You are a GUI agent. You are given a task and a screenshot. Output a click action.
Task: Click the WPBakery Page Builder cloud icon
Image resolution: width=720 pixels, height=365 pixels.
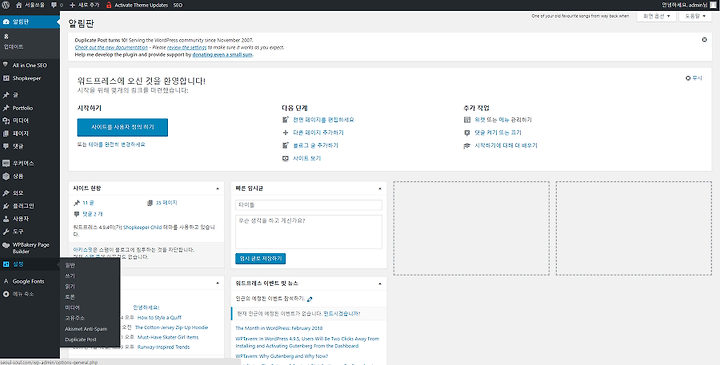click(x=6, y=245)
